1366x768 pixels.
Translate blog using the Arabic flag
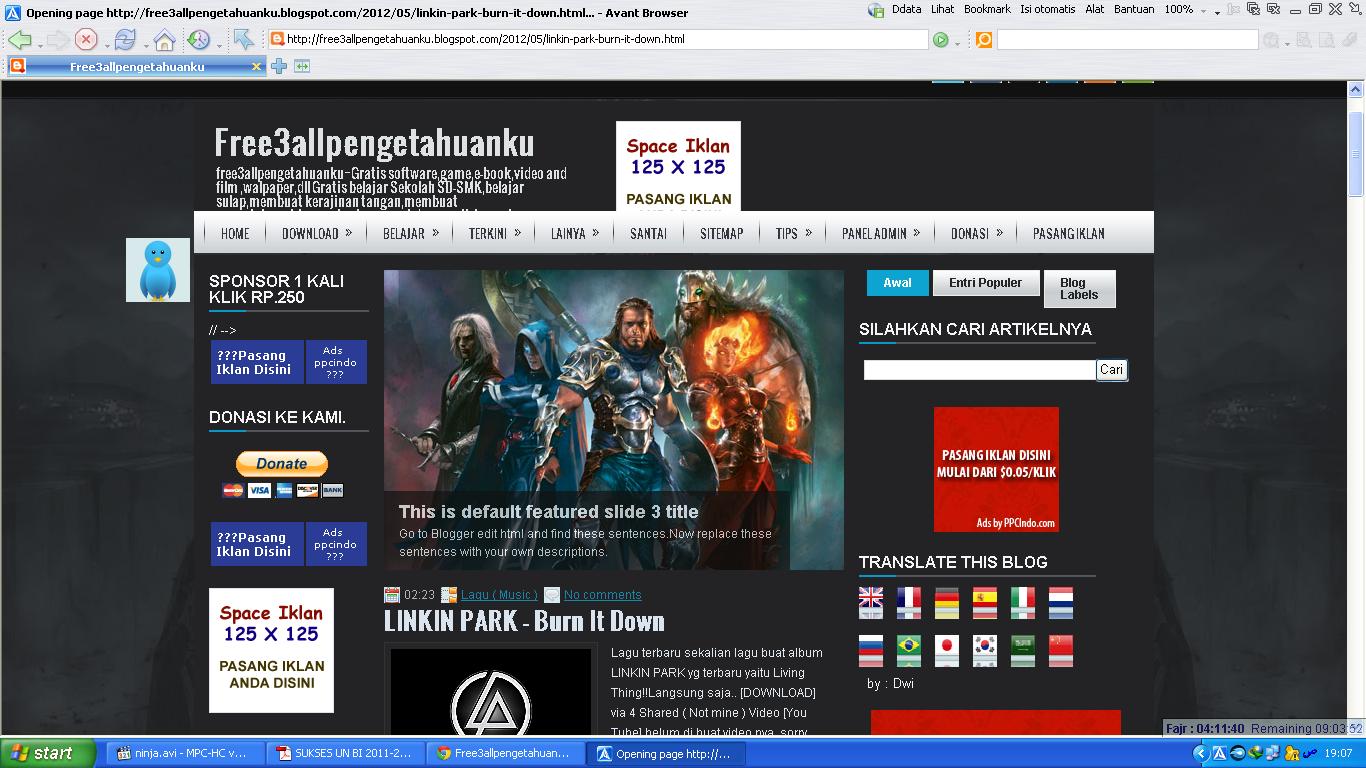tap(1023, 651)
